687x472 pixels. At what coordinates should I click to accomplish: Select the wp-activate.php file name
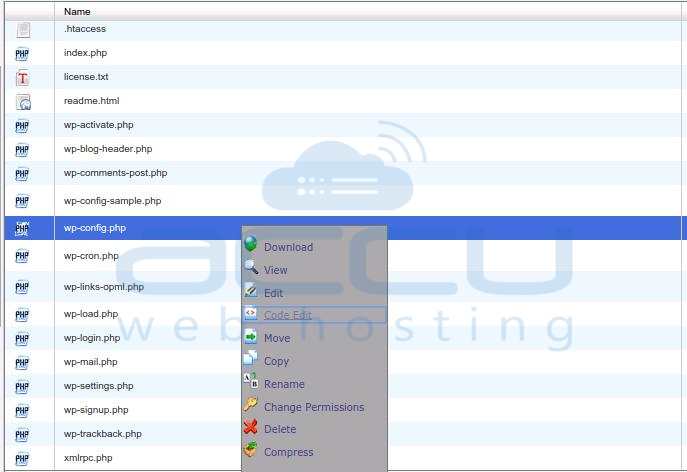click(x=99, y=125)
